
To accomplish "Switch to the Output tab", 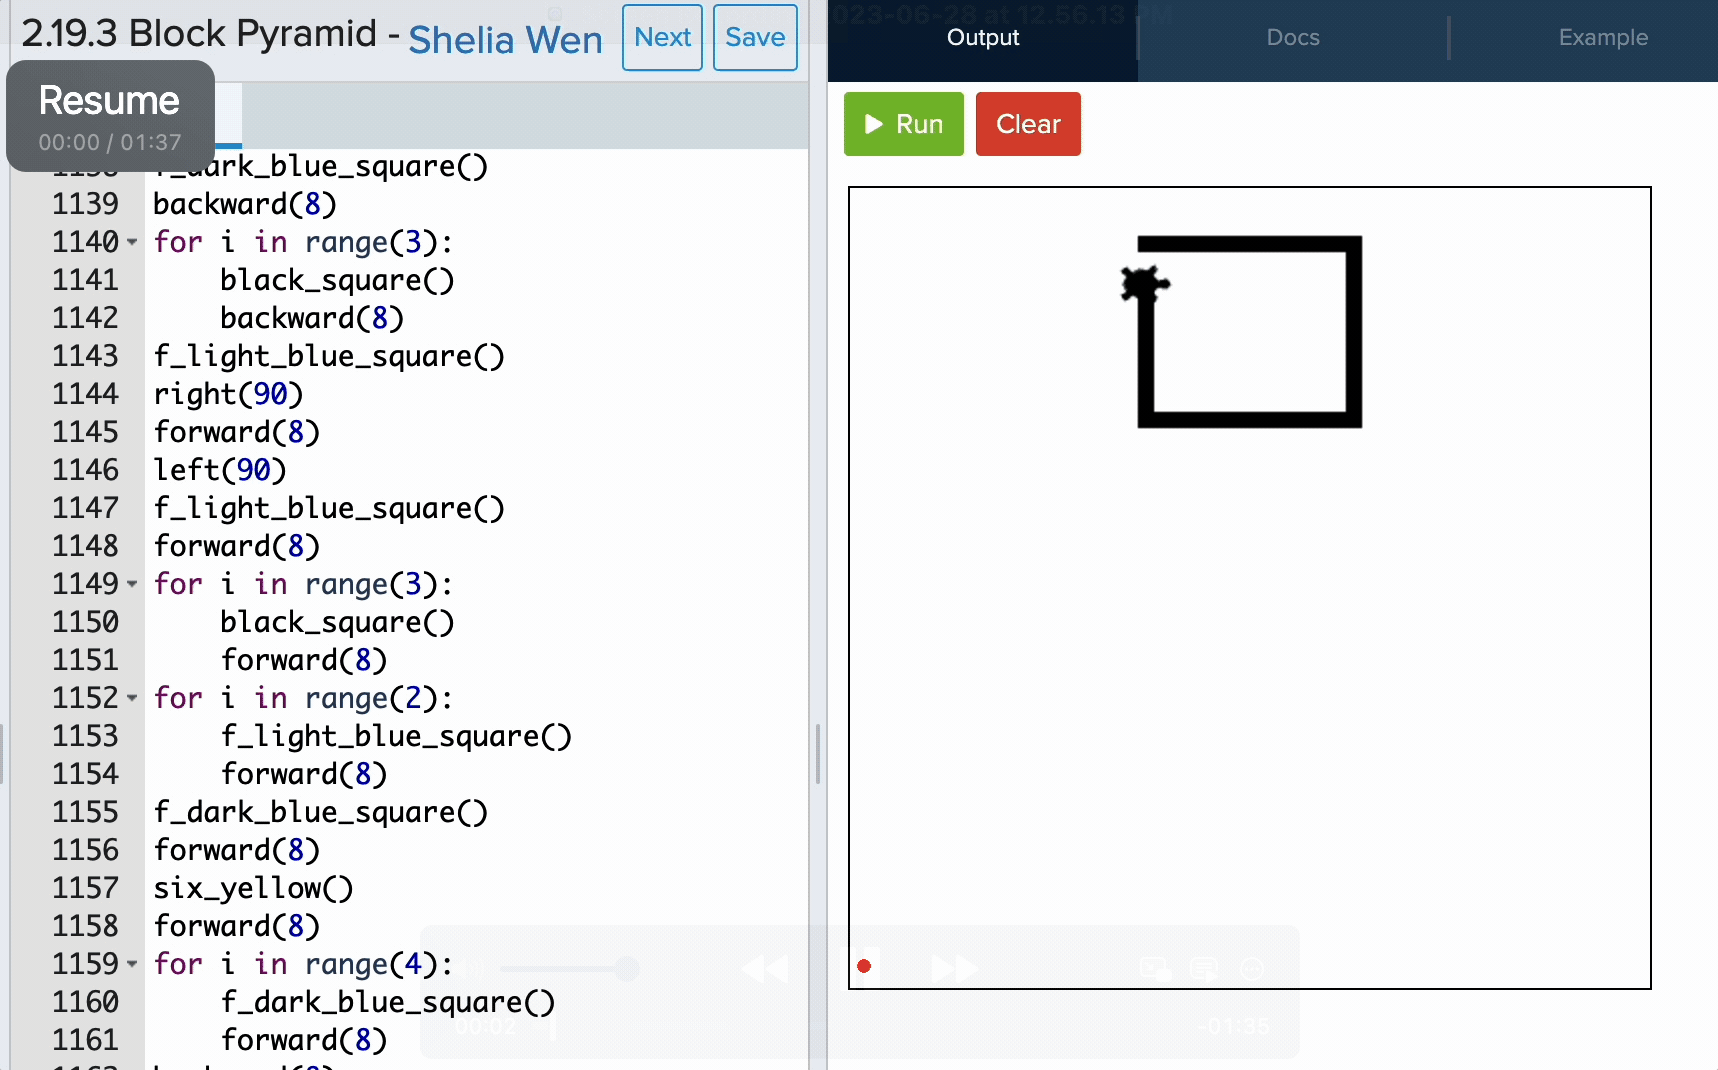I will 983,38.
